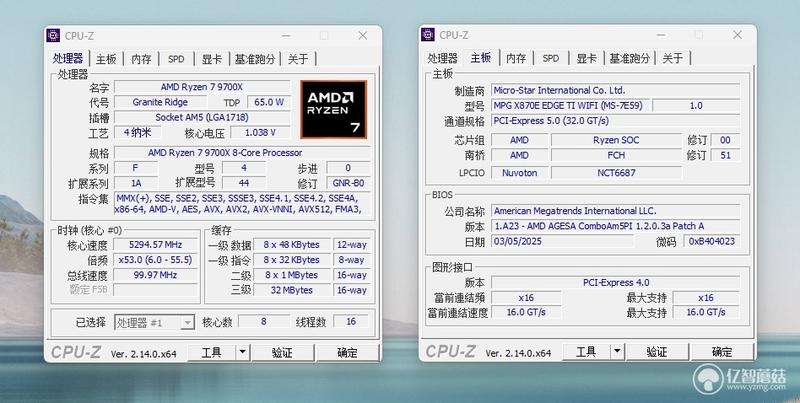Switch to the 处理器 tab in the right window
This screenshot has width=800, height=403.
point(442,59)
